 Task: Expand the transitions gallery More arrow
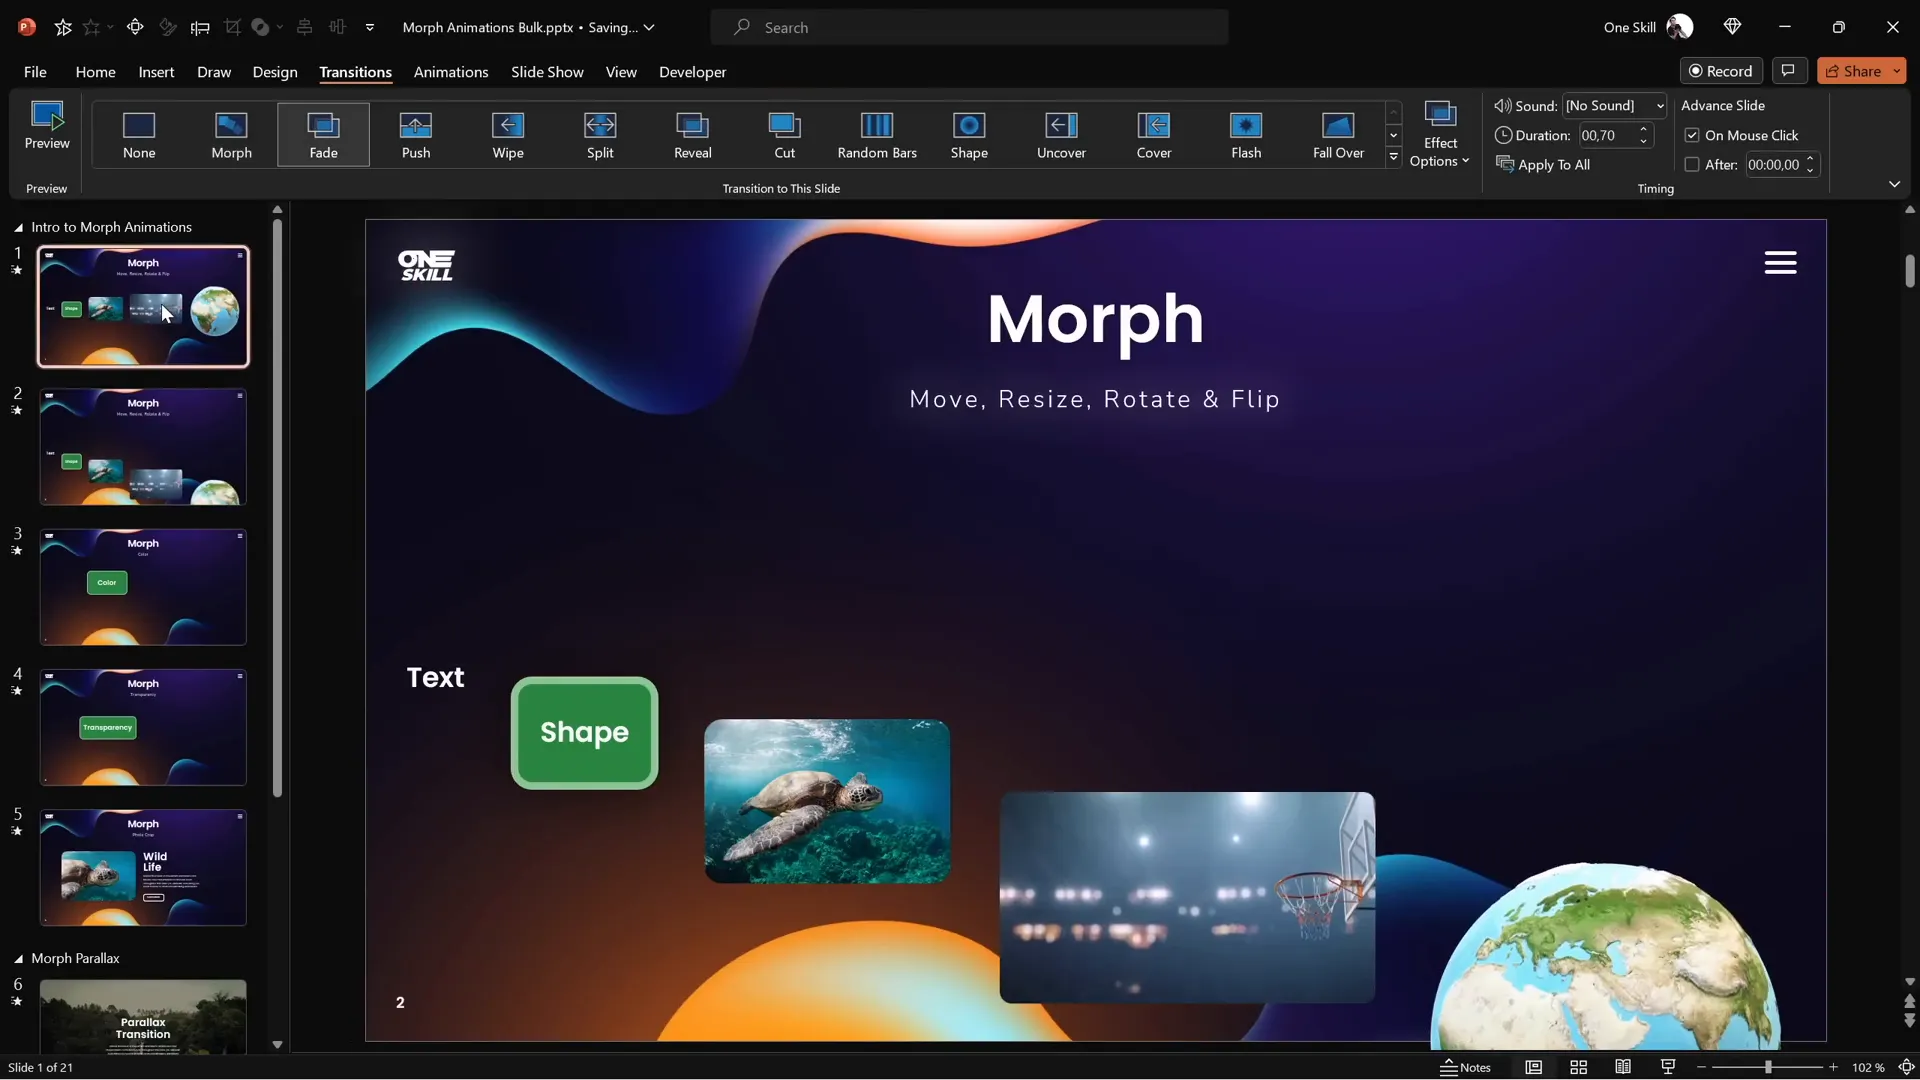(1393, 157)
